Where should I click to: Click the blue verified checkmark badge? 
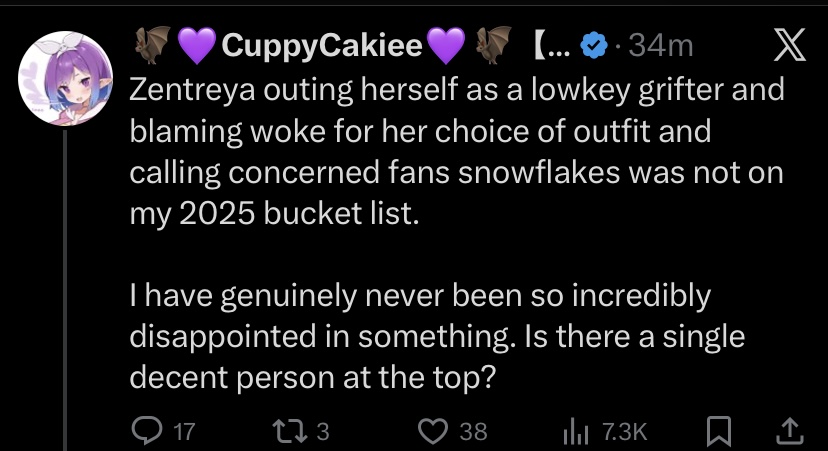(594, 45)
